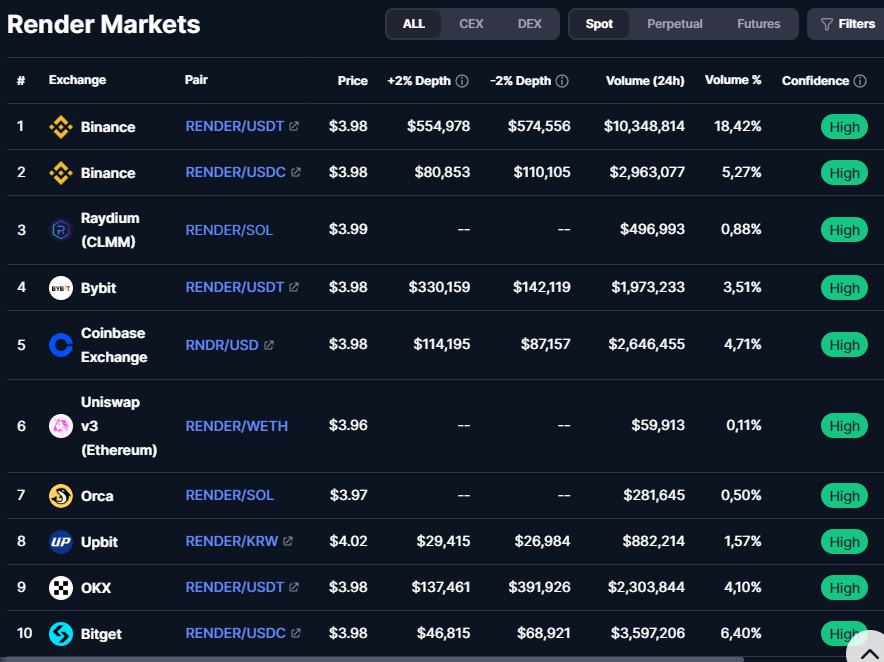Click the Binance logo in the RENDER/USDT row
This screenshot has height=662, width=884.
point(61,127)
